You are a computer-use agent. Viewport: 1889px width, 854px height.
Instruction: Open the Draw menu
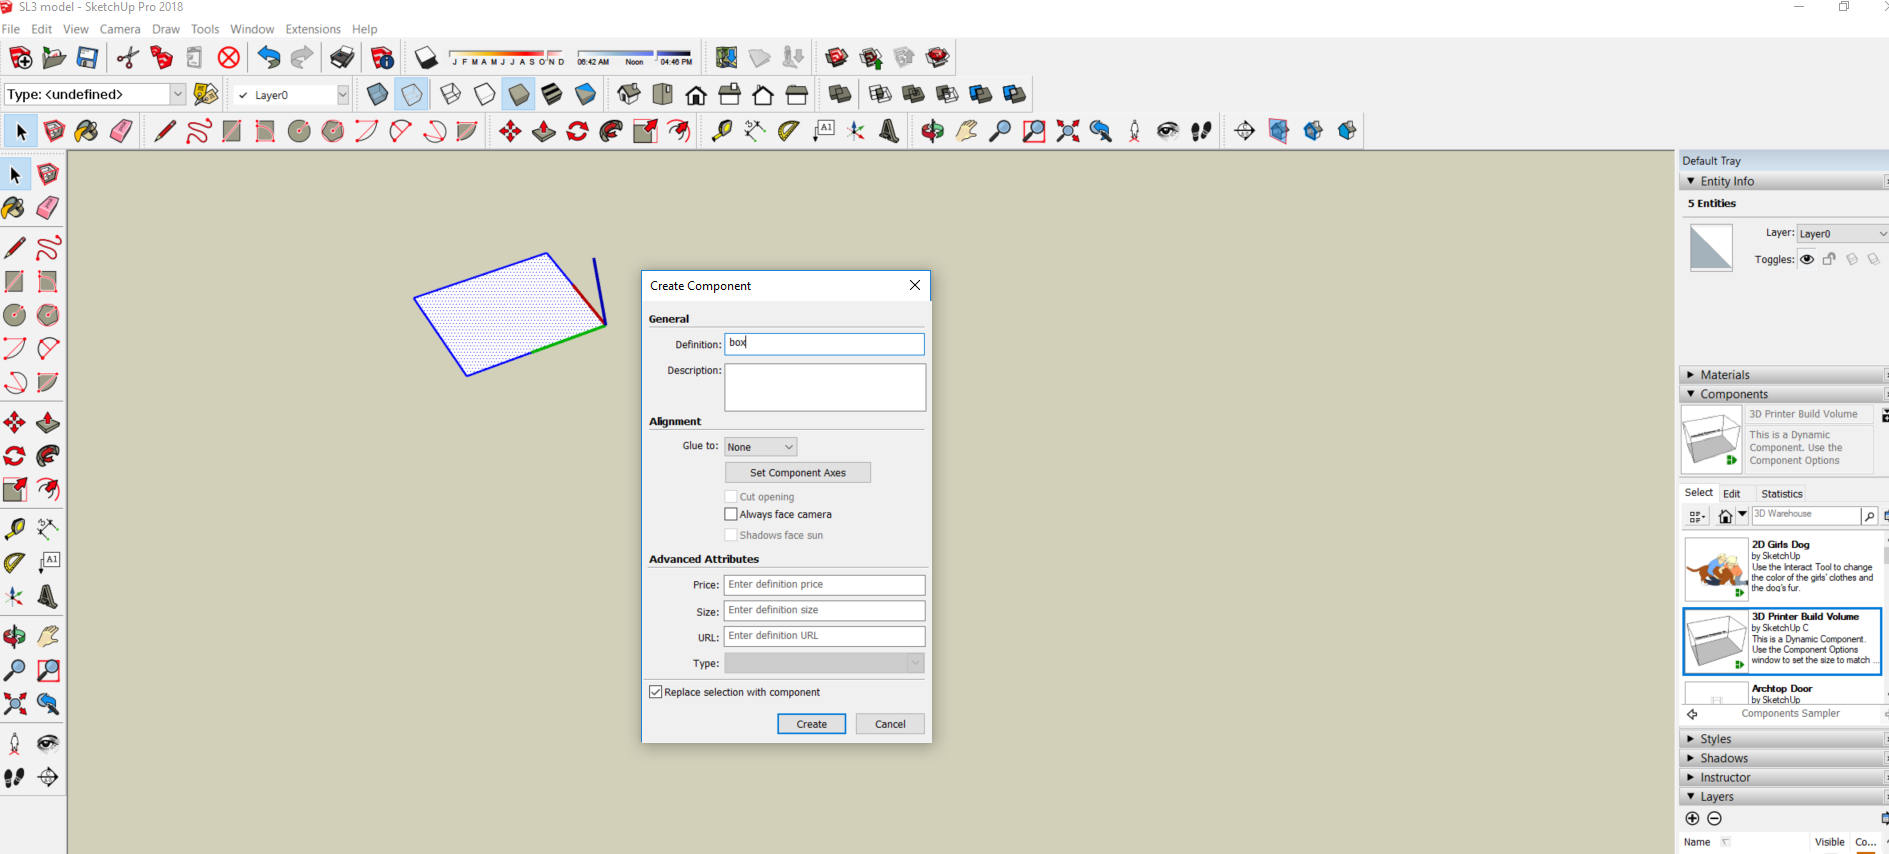click(x=166, y=29)
